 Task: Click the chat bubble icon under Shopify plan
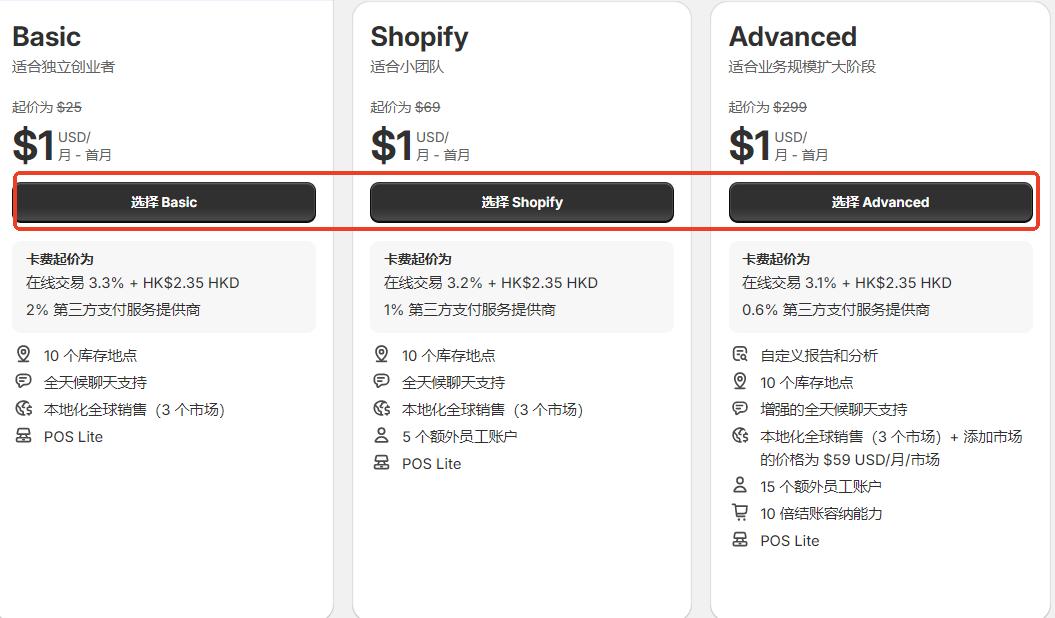(381, 381)
